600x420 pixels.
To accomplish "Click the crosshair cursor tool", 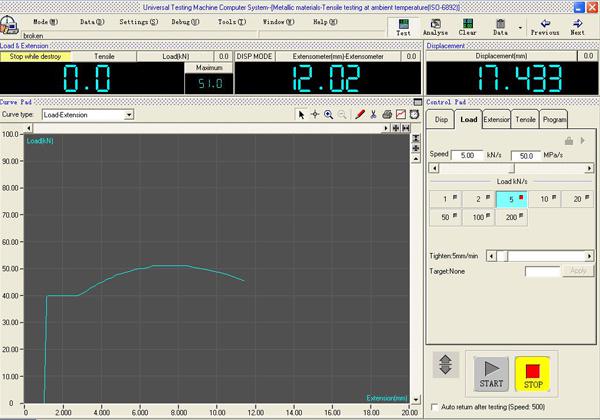I will coord(316,115).
